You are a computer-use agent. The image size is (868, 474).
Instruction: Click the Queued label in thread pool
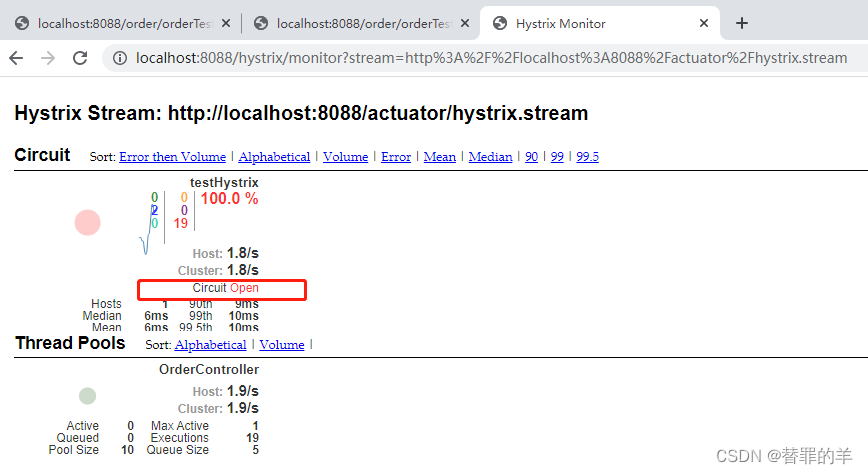[78, 437]
